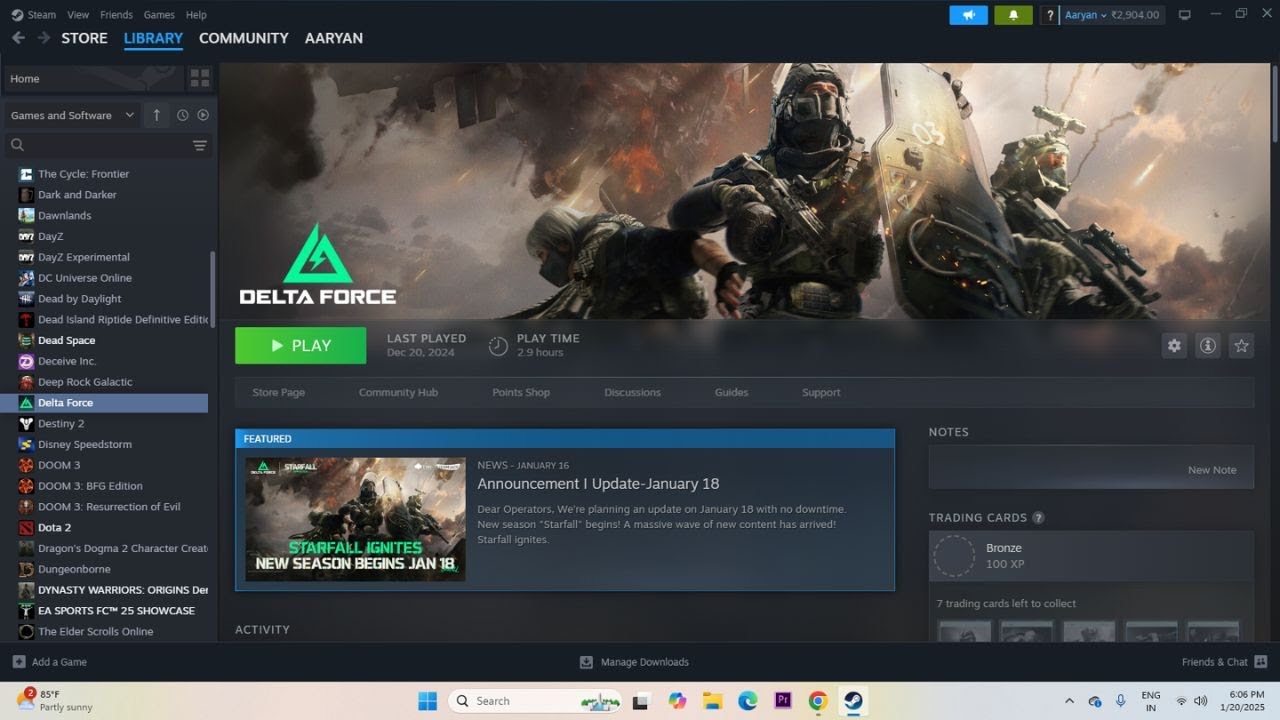The height and width of the screenshot is (720, 1280).
Task: Open the Support link
Action: 821,392
